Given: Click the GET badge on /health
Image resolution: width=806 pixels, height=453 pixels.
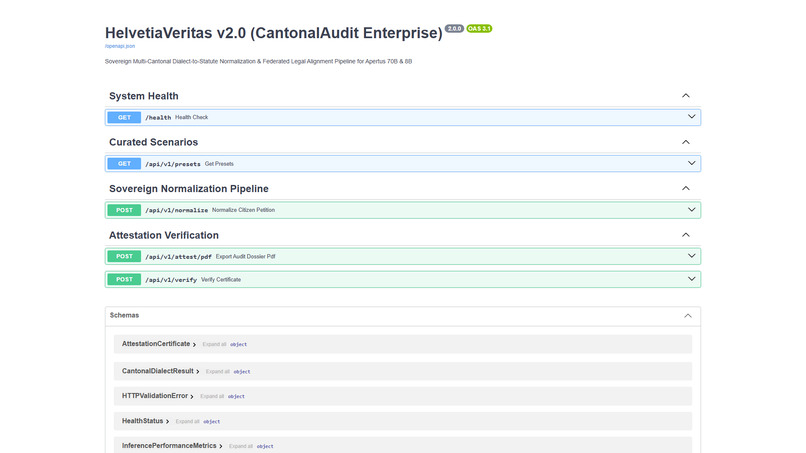Looking at the screenshot, I should 124,117.
